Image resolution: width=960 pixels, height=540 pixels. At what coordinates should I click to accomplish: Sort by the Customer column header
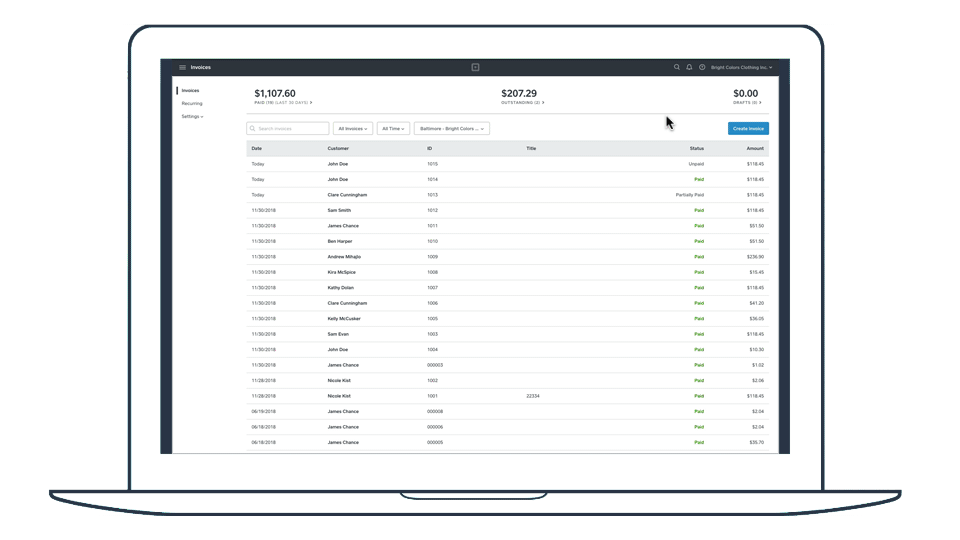pyautogui.click(x=338, y=148)
